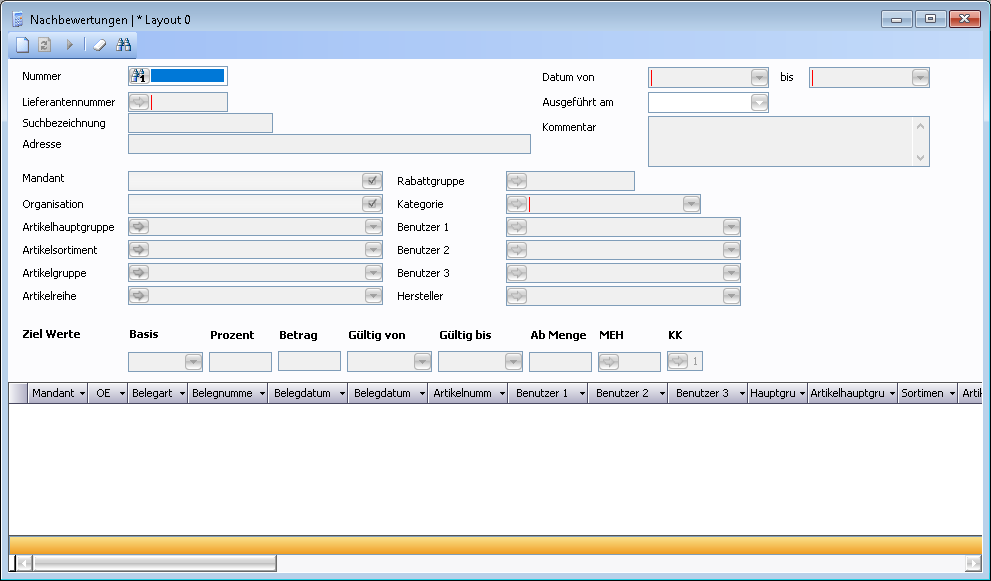The height and width of the screenshot is (581, 991).
Task: Click the Belegart column header
Action: [152, 394]
